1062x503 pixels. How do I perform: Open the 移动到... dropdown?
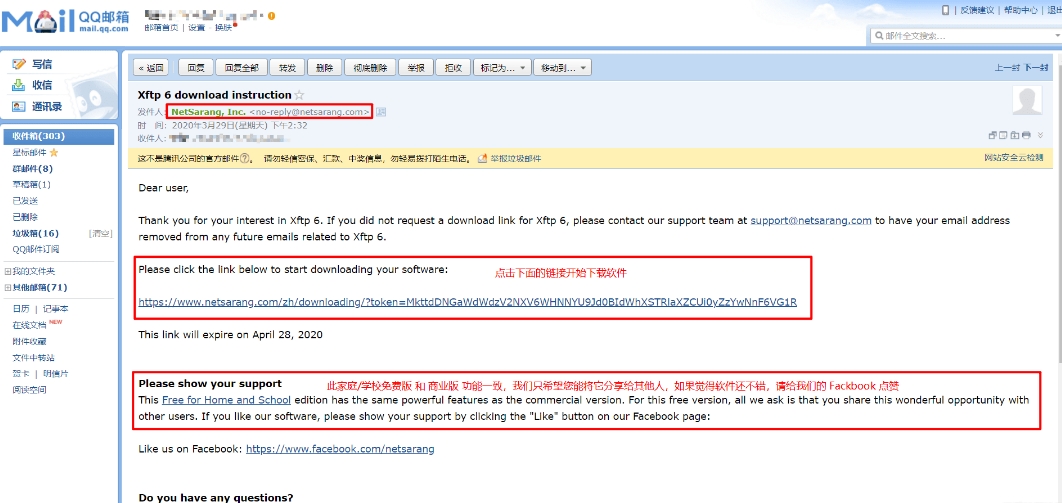[x=563, y=68]
